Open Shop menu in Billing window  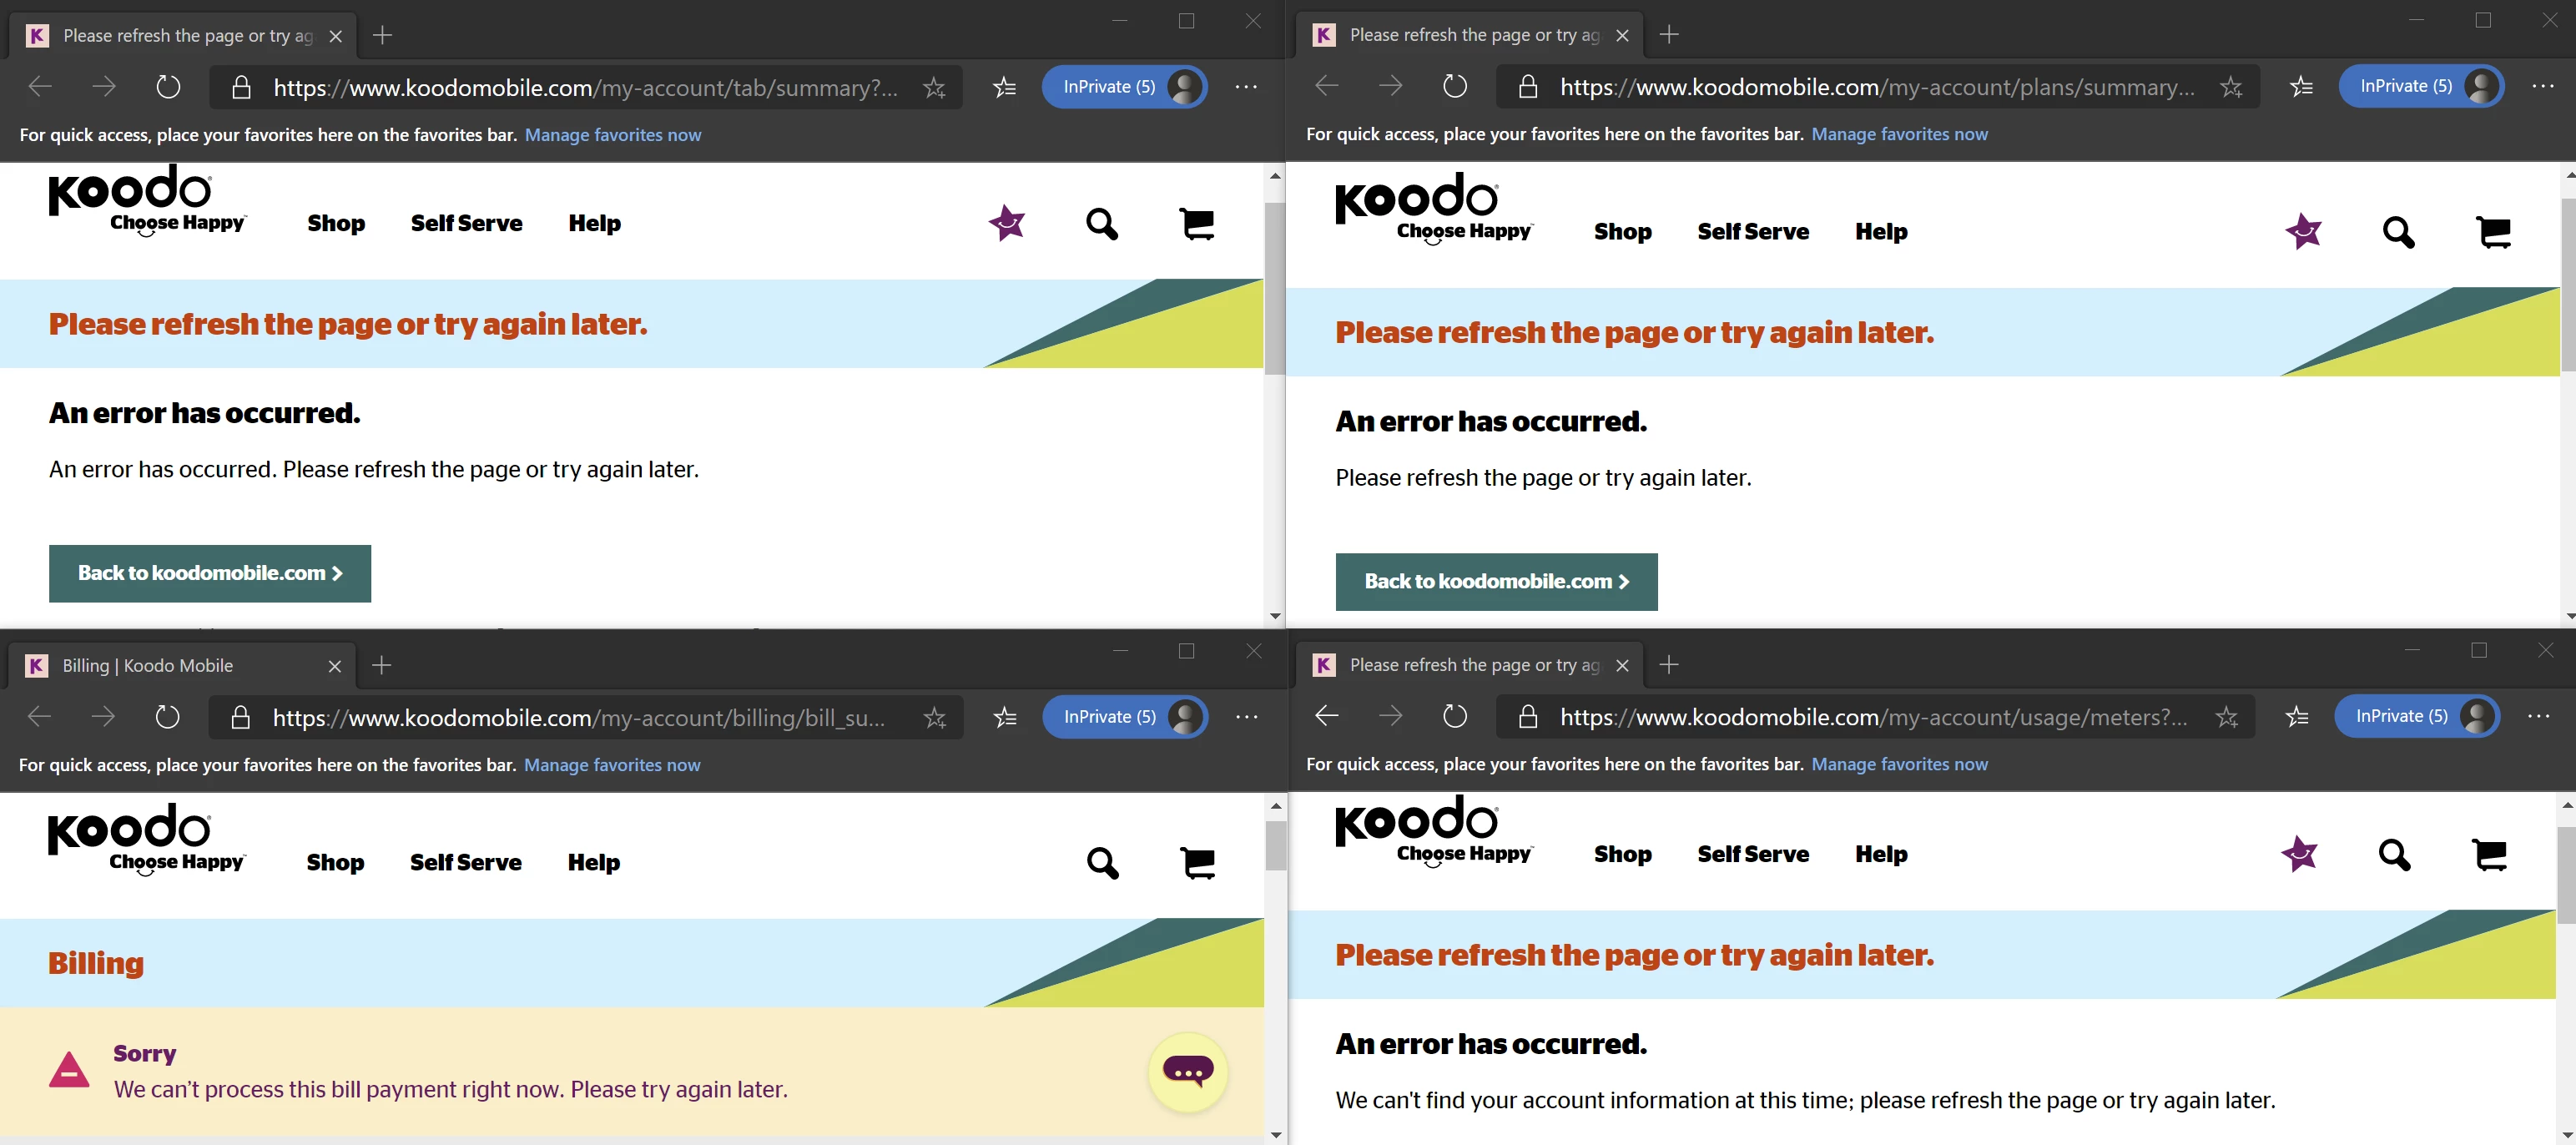(335, 862)
